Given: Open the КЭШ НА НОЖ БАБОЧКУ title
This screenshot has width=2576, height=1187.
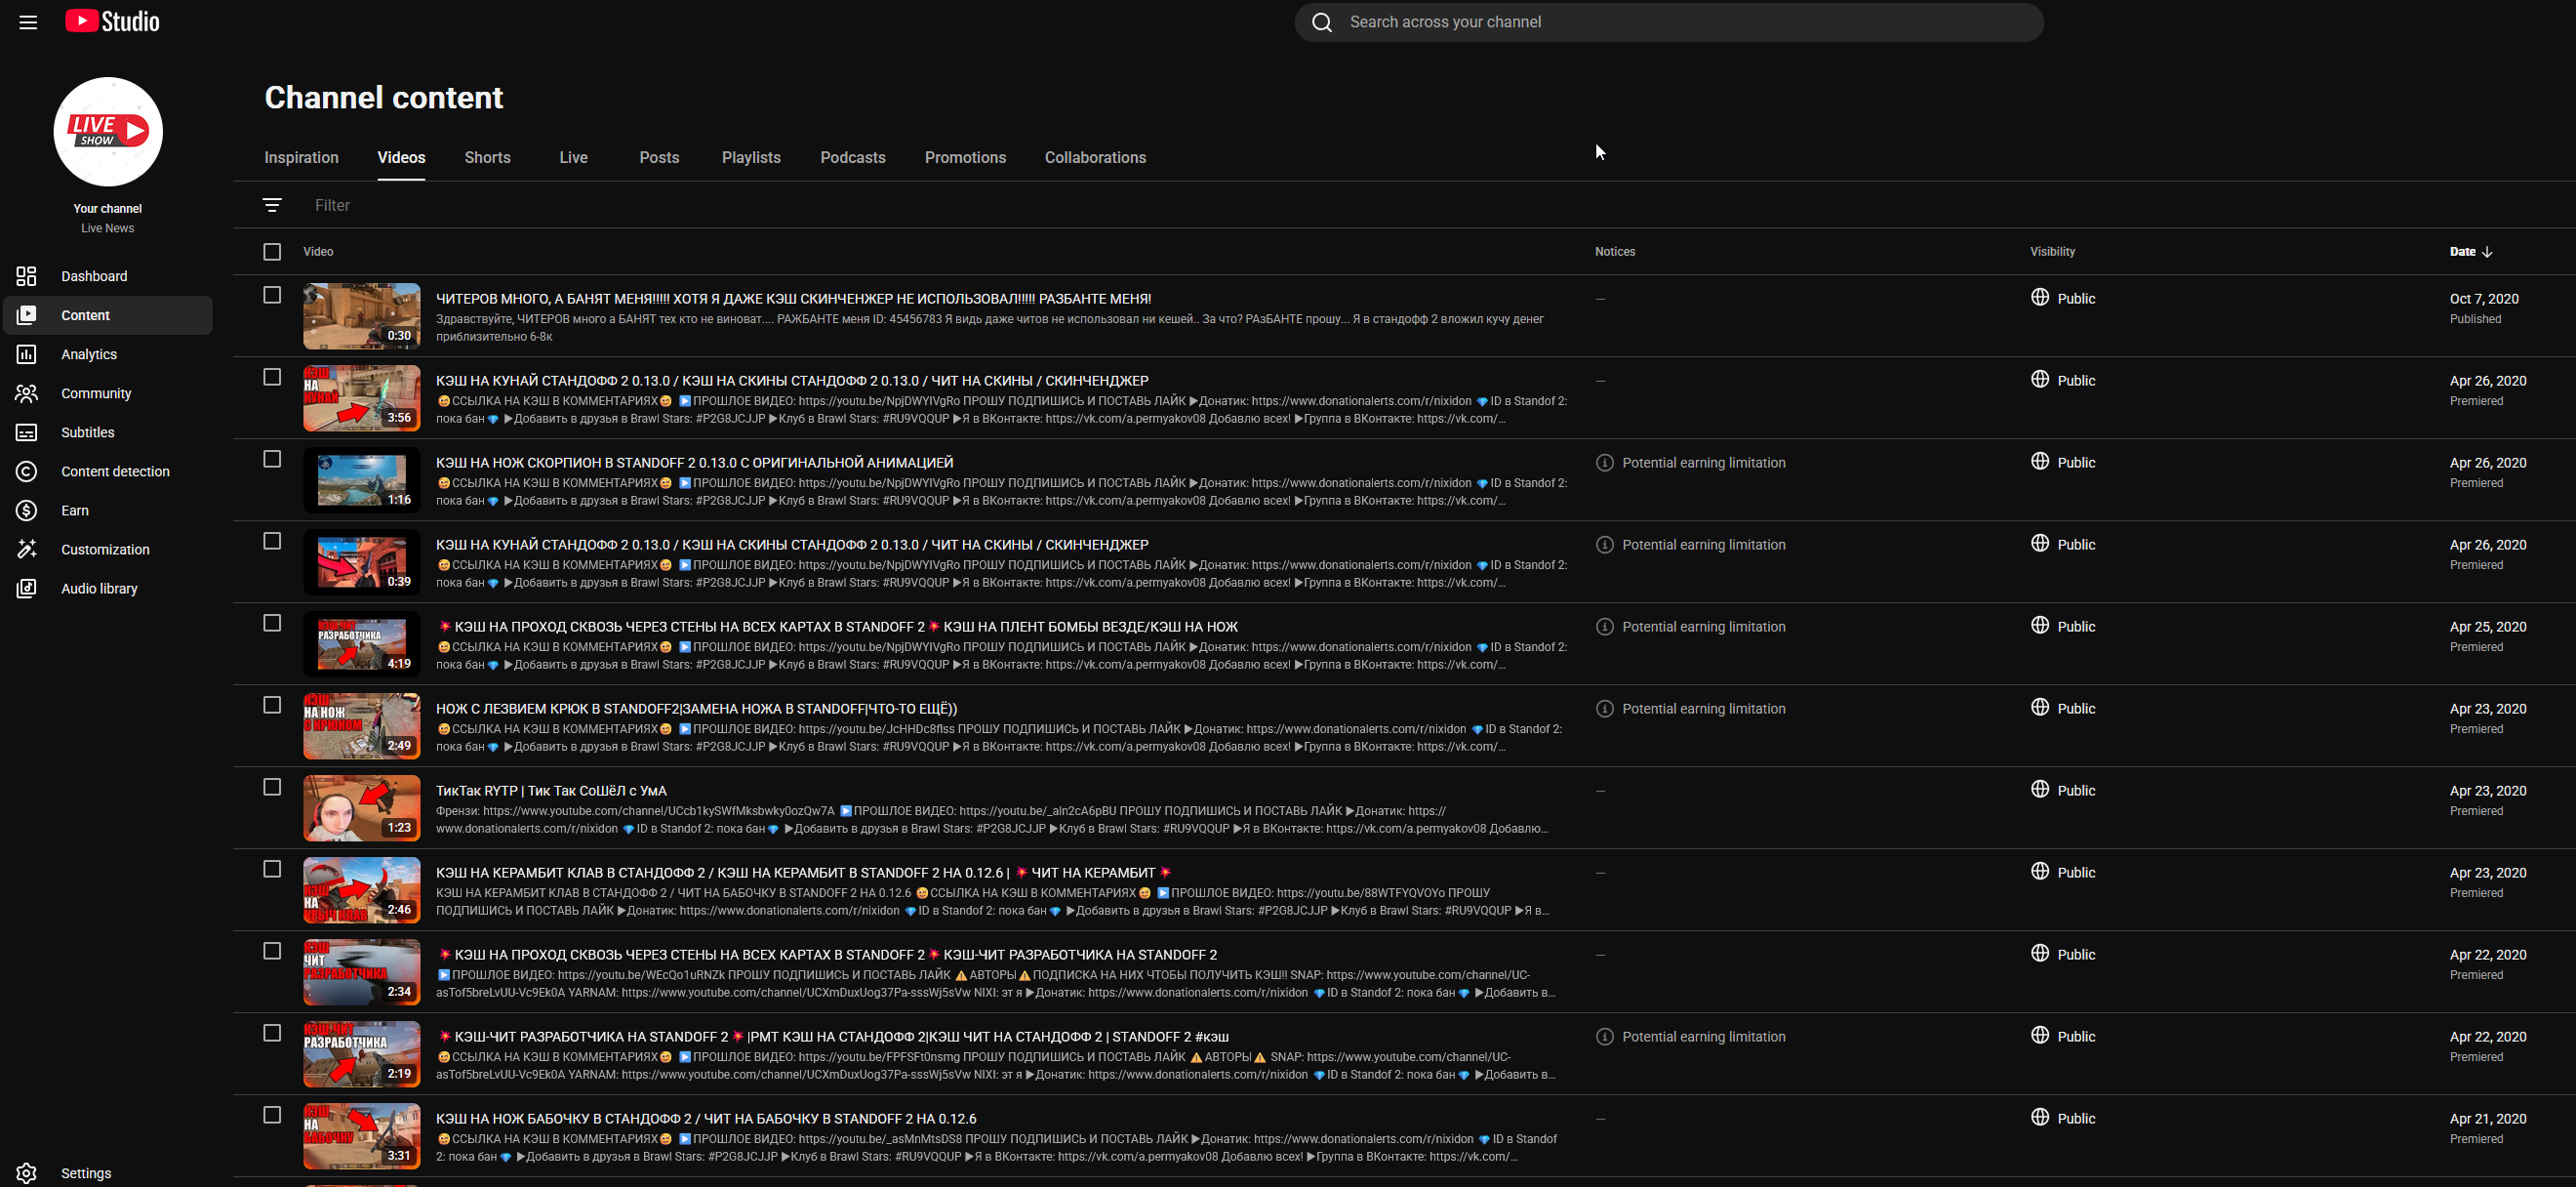Looking at the screenshot, I should 706,1119.
